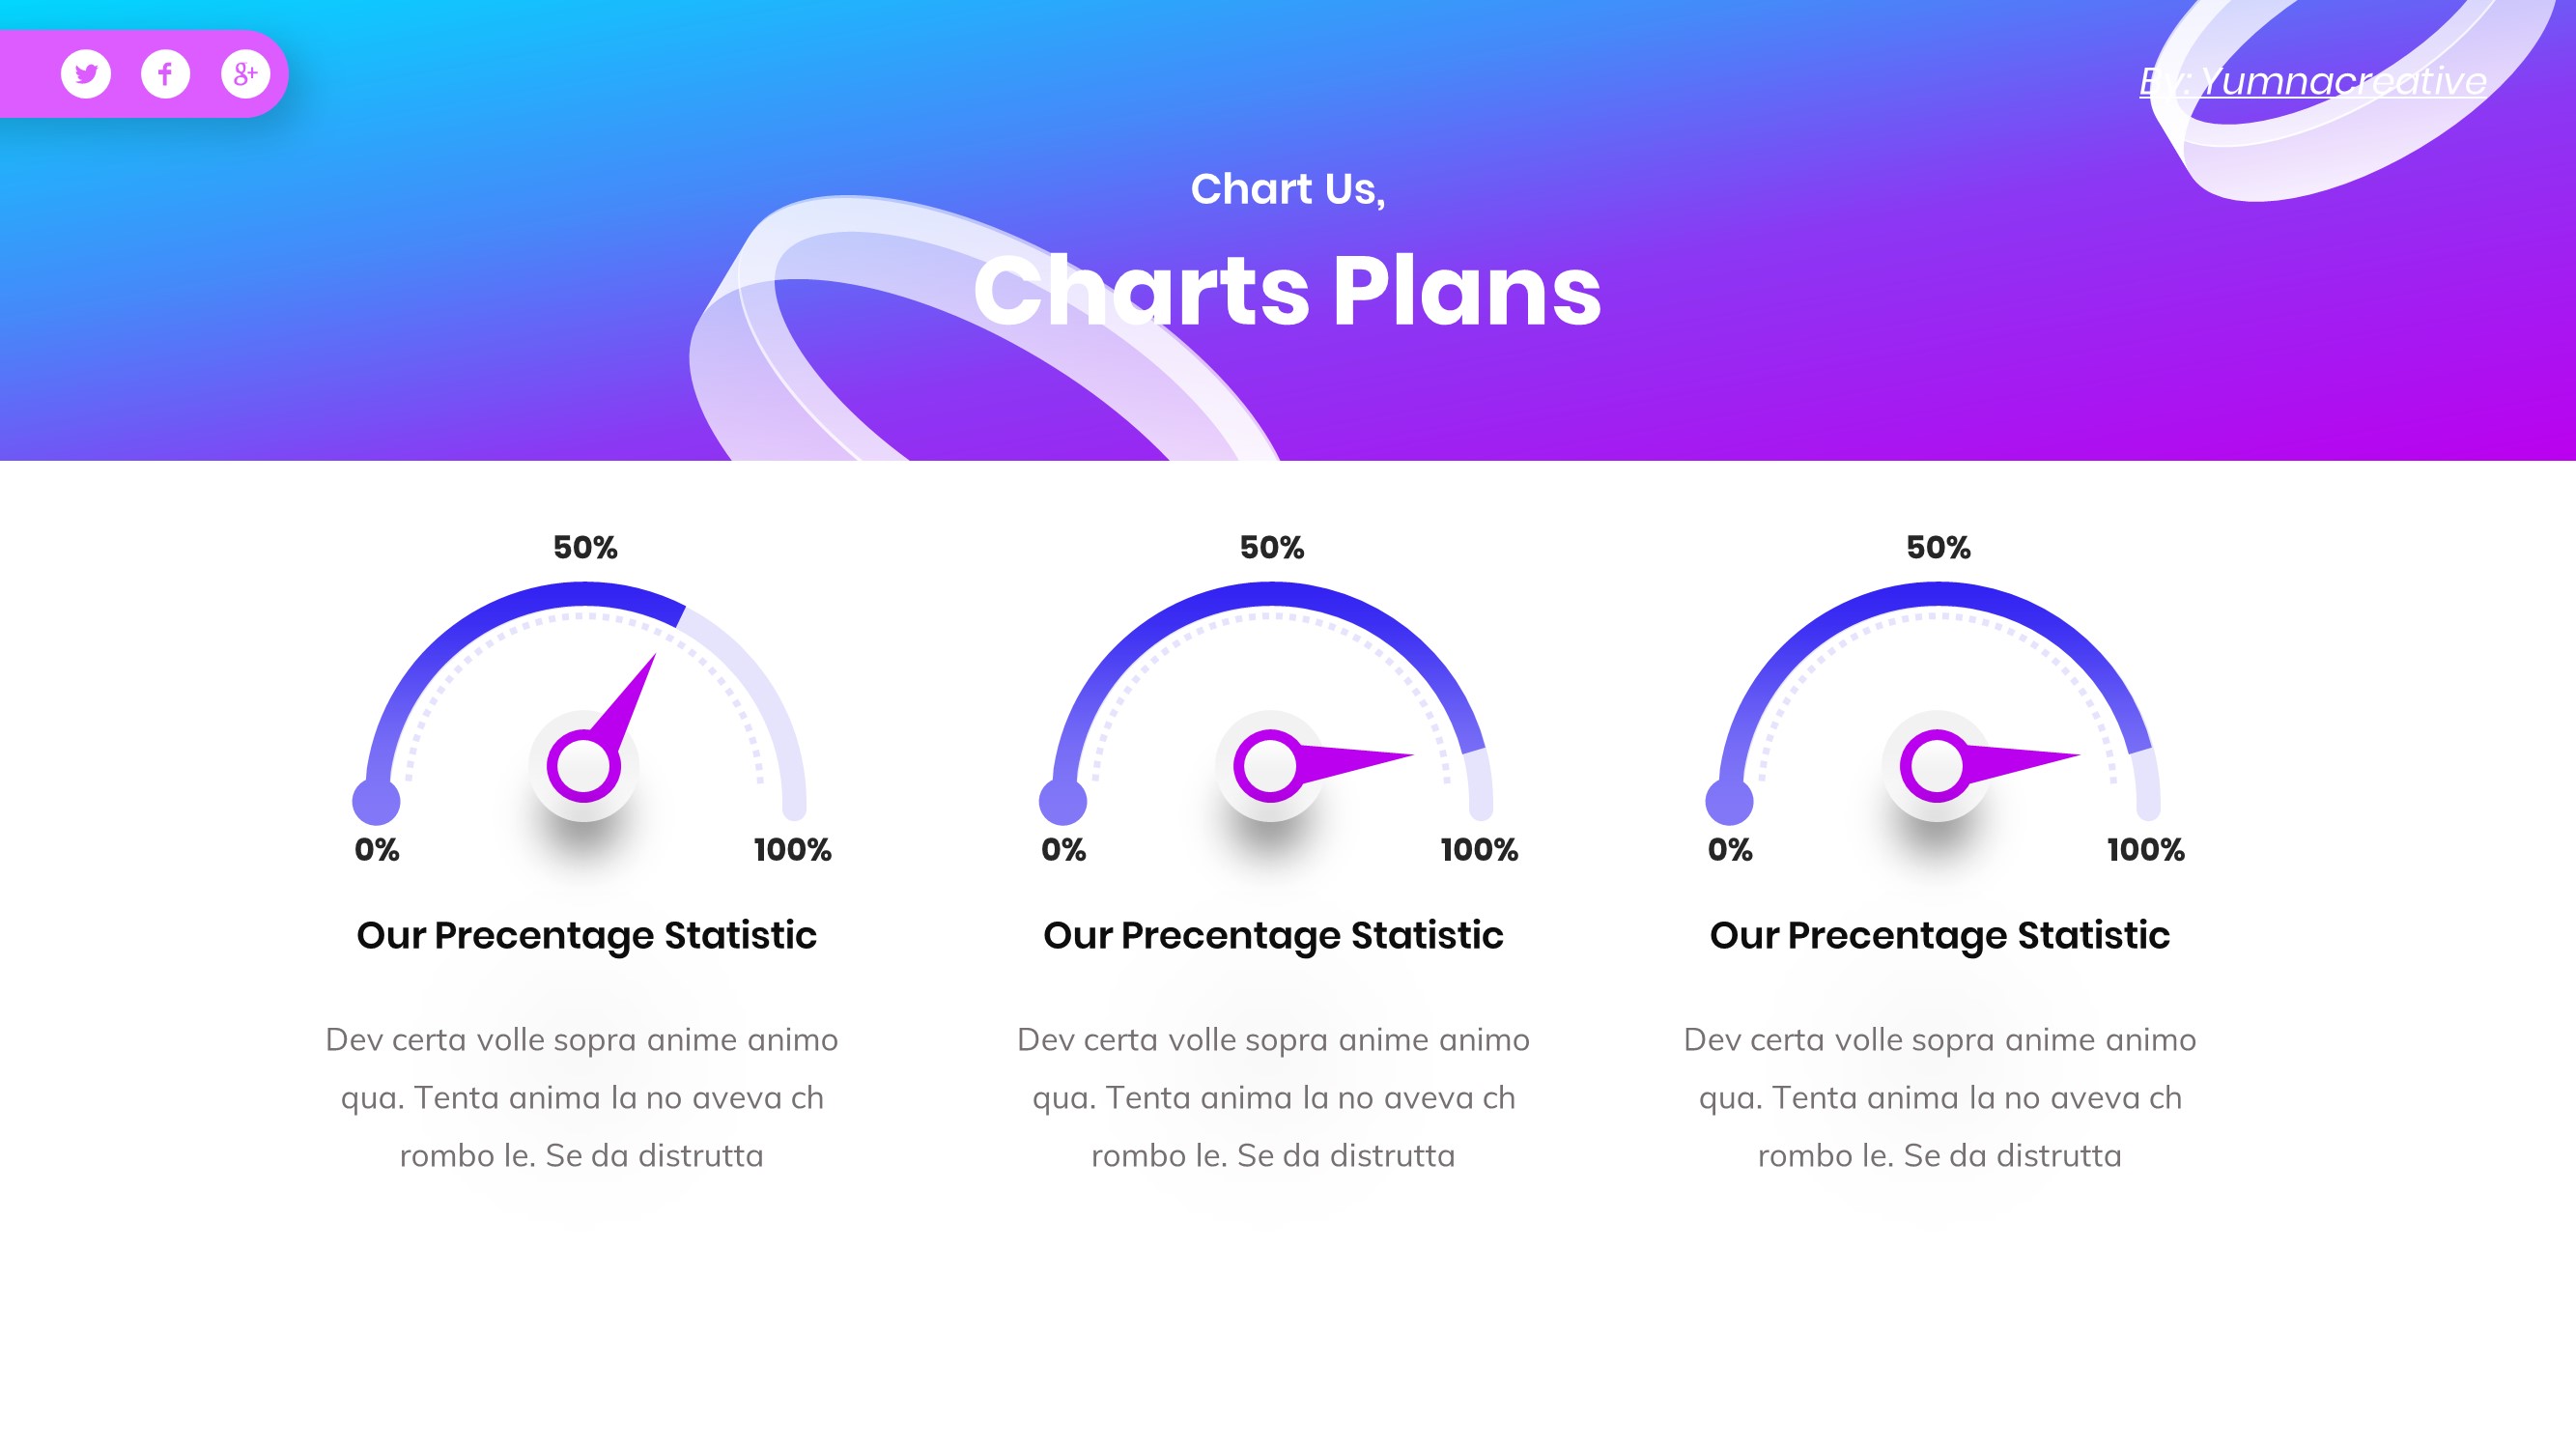Select the Google Plus icon
The image size is (2576, 1449).
tap(245, 74)
